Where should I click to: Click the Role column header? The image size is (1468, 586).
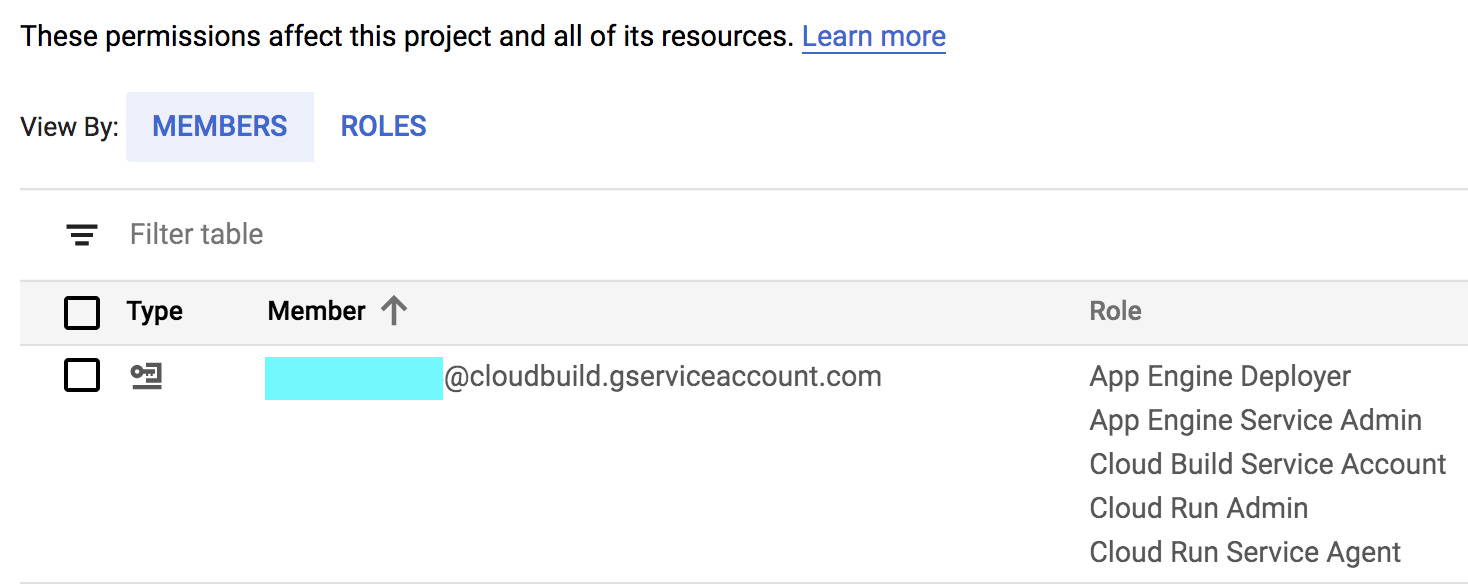pyautogui.click(x=1115, y=312)
